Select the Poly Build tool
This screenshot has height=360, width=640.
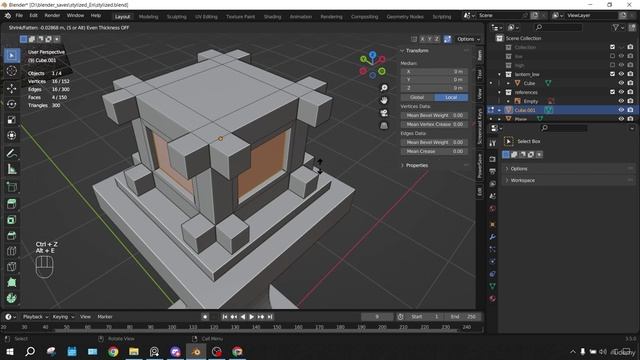click(x=12, y=282)
